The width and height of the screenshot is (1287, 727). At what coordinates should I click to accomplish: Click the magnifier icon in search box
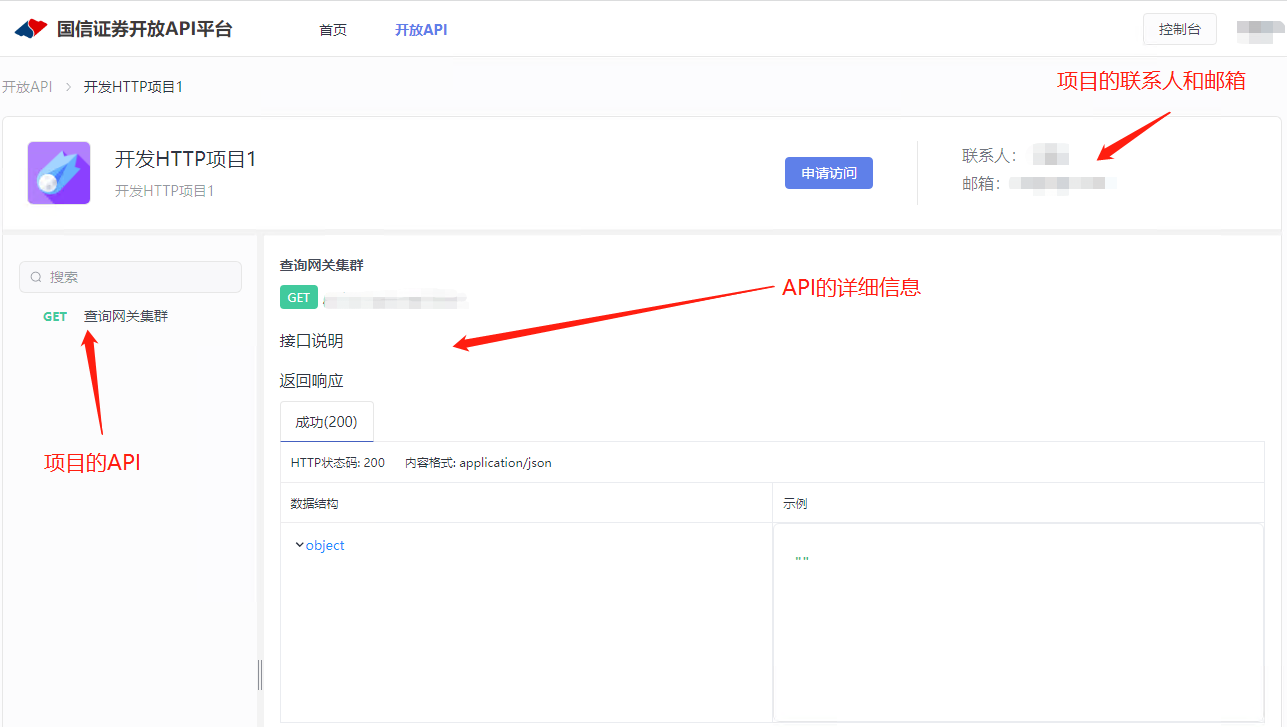pyautogui.click(x=37, y=277)
